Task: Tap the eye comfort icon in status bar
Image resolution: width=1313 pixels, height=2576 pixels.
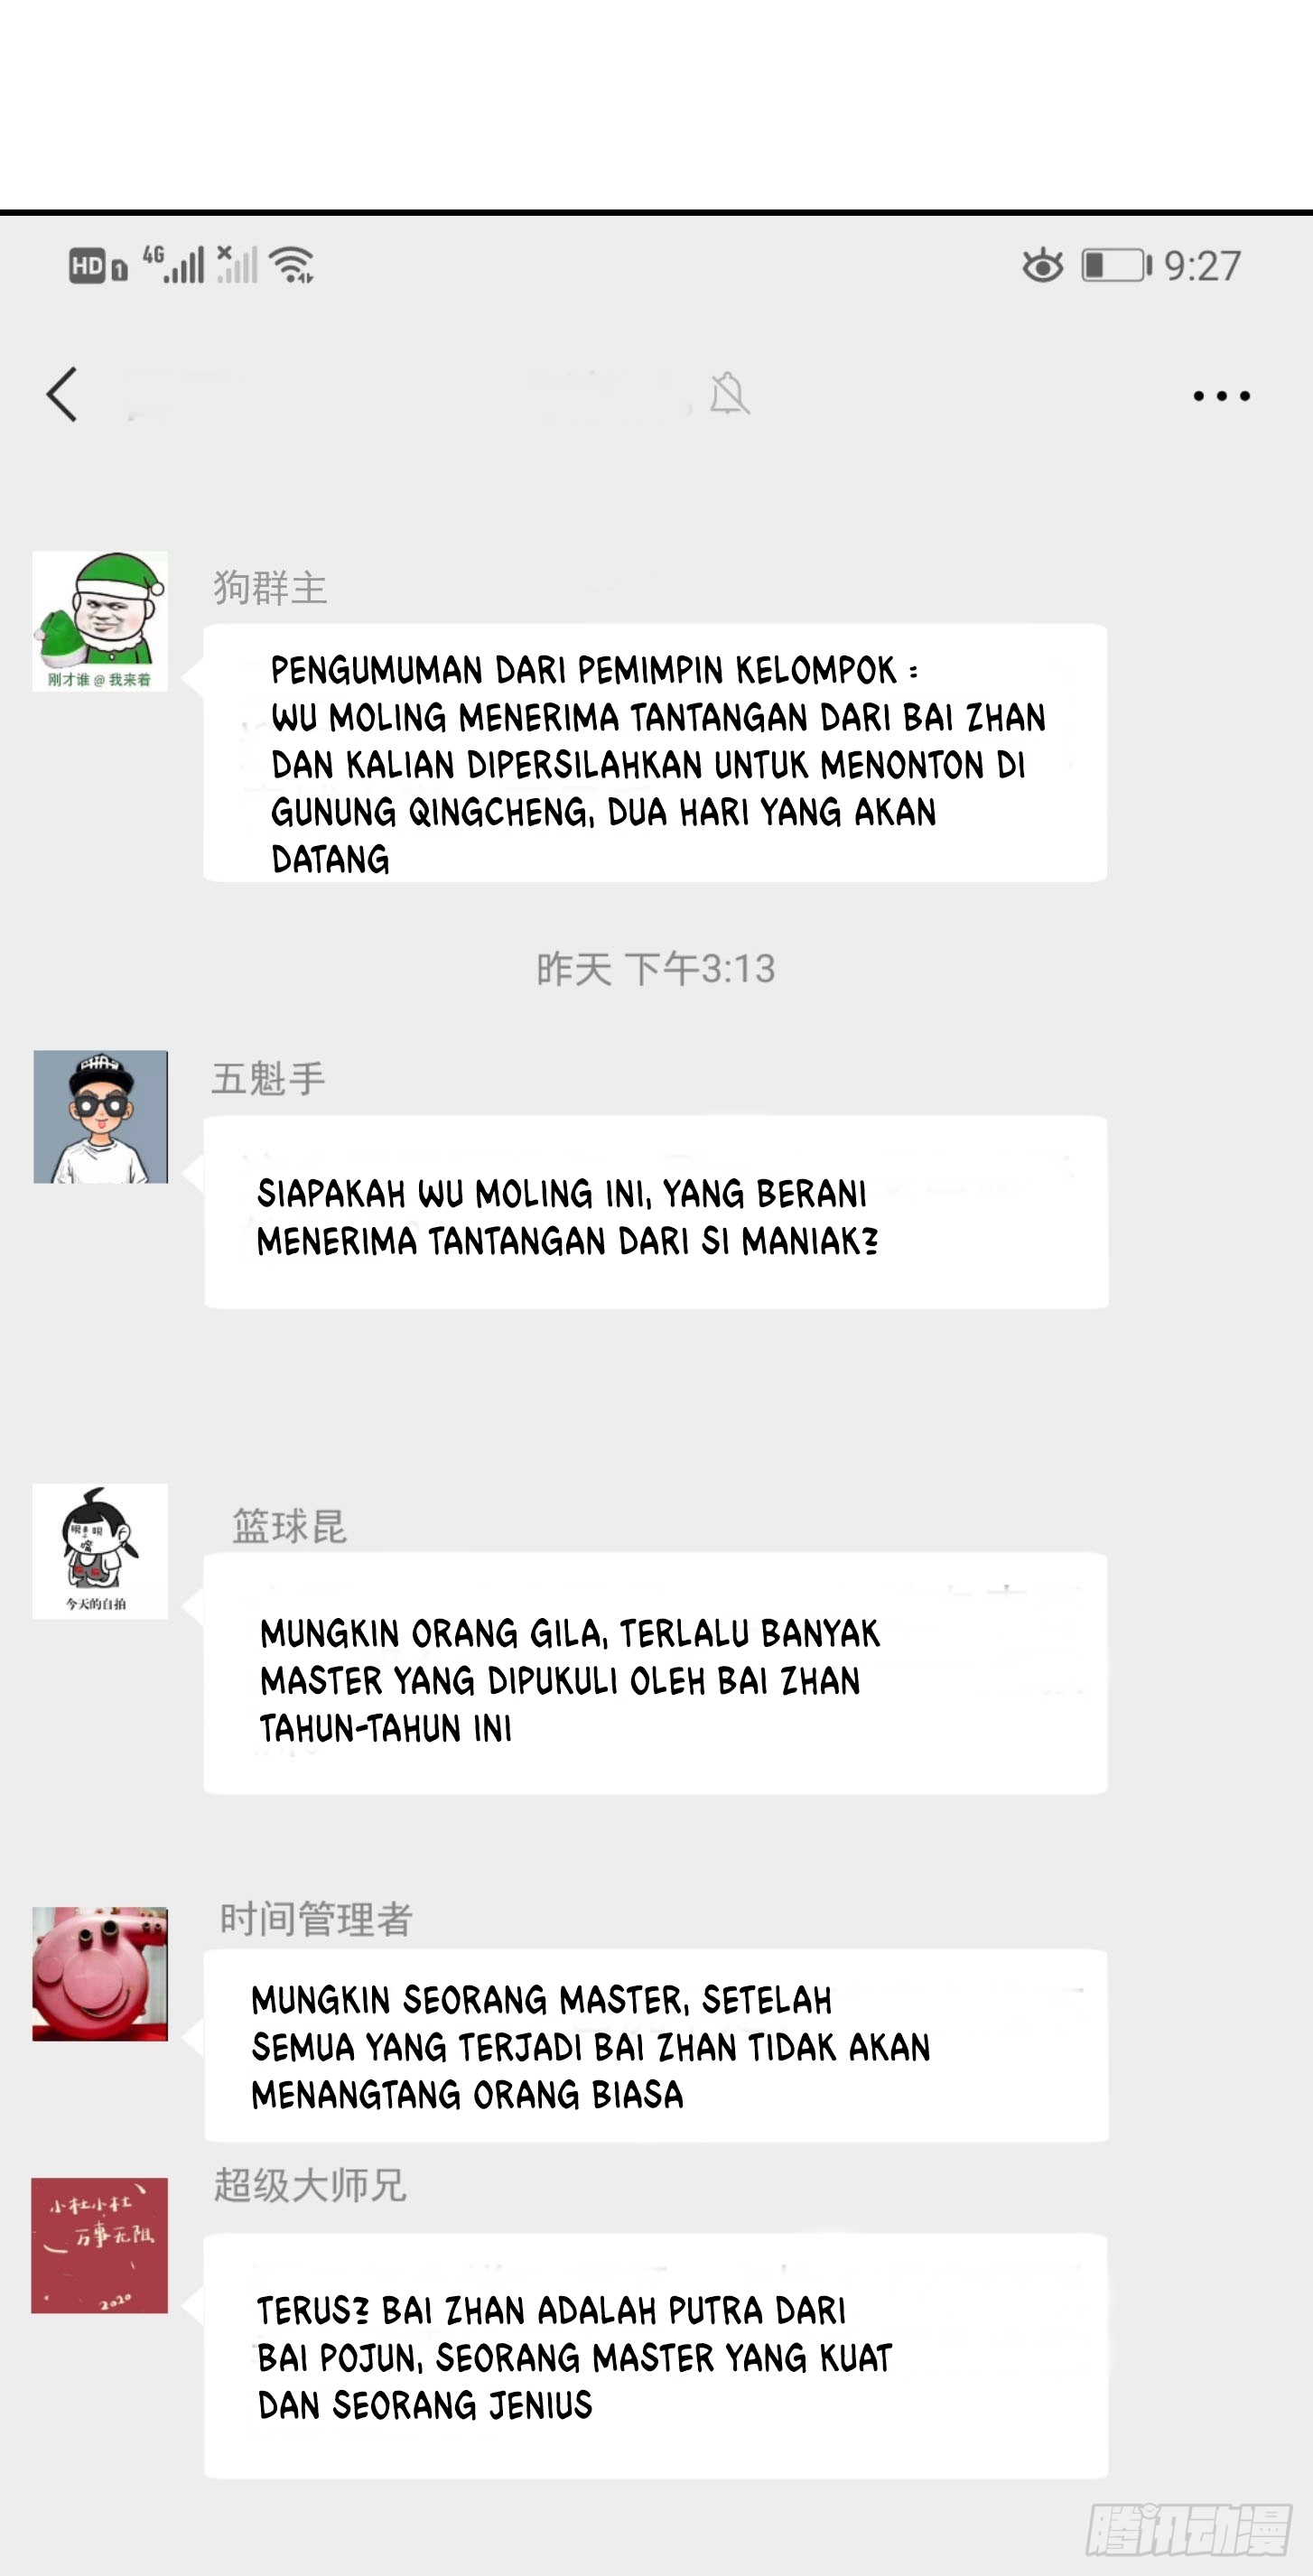Action: pos(1042,266)
